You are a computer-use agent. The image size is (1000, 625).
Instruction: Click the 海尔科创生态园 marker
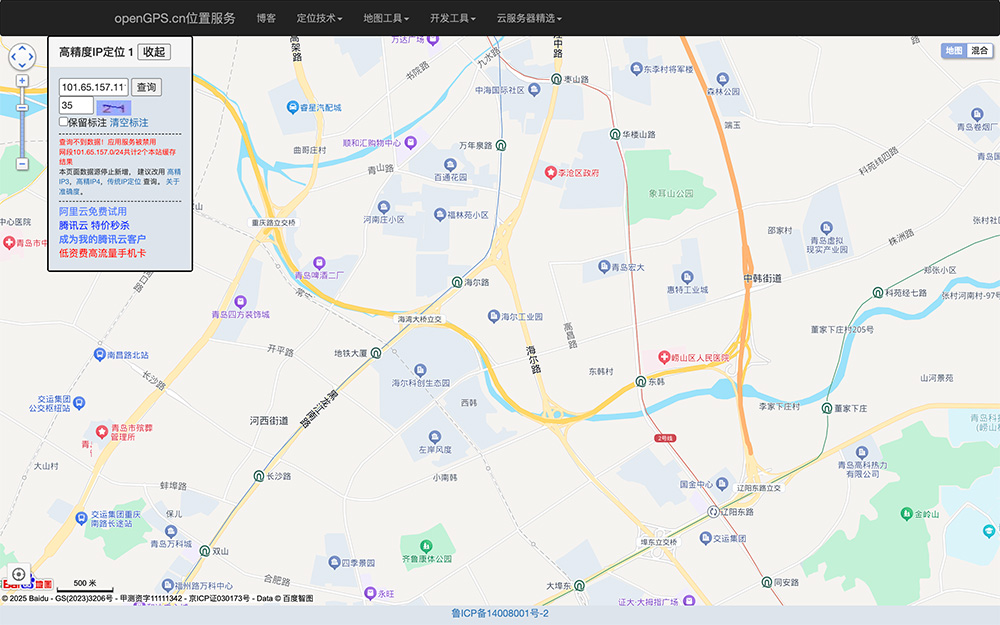pyautogui.click(x=420, y=370)
